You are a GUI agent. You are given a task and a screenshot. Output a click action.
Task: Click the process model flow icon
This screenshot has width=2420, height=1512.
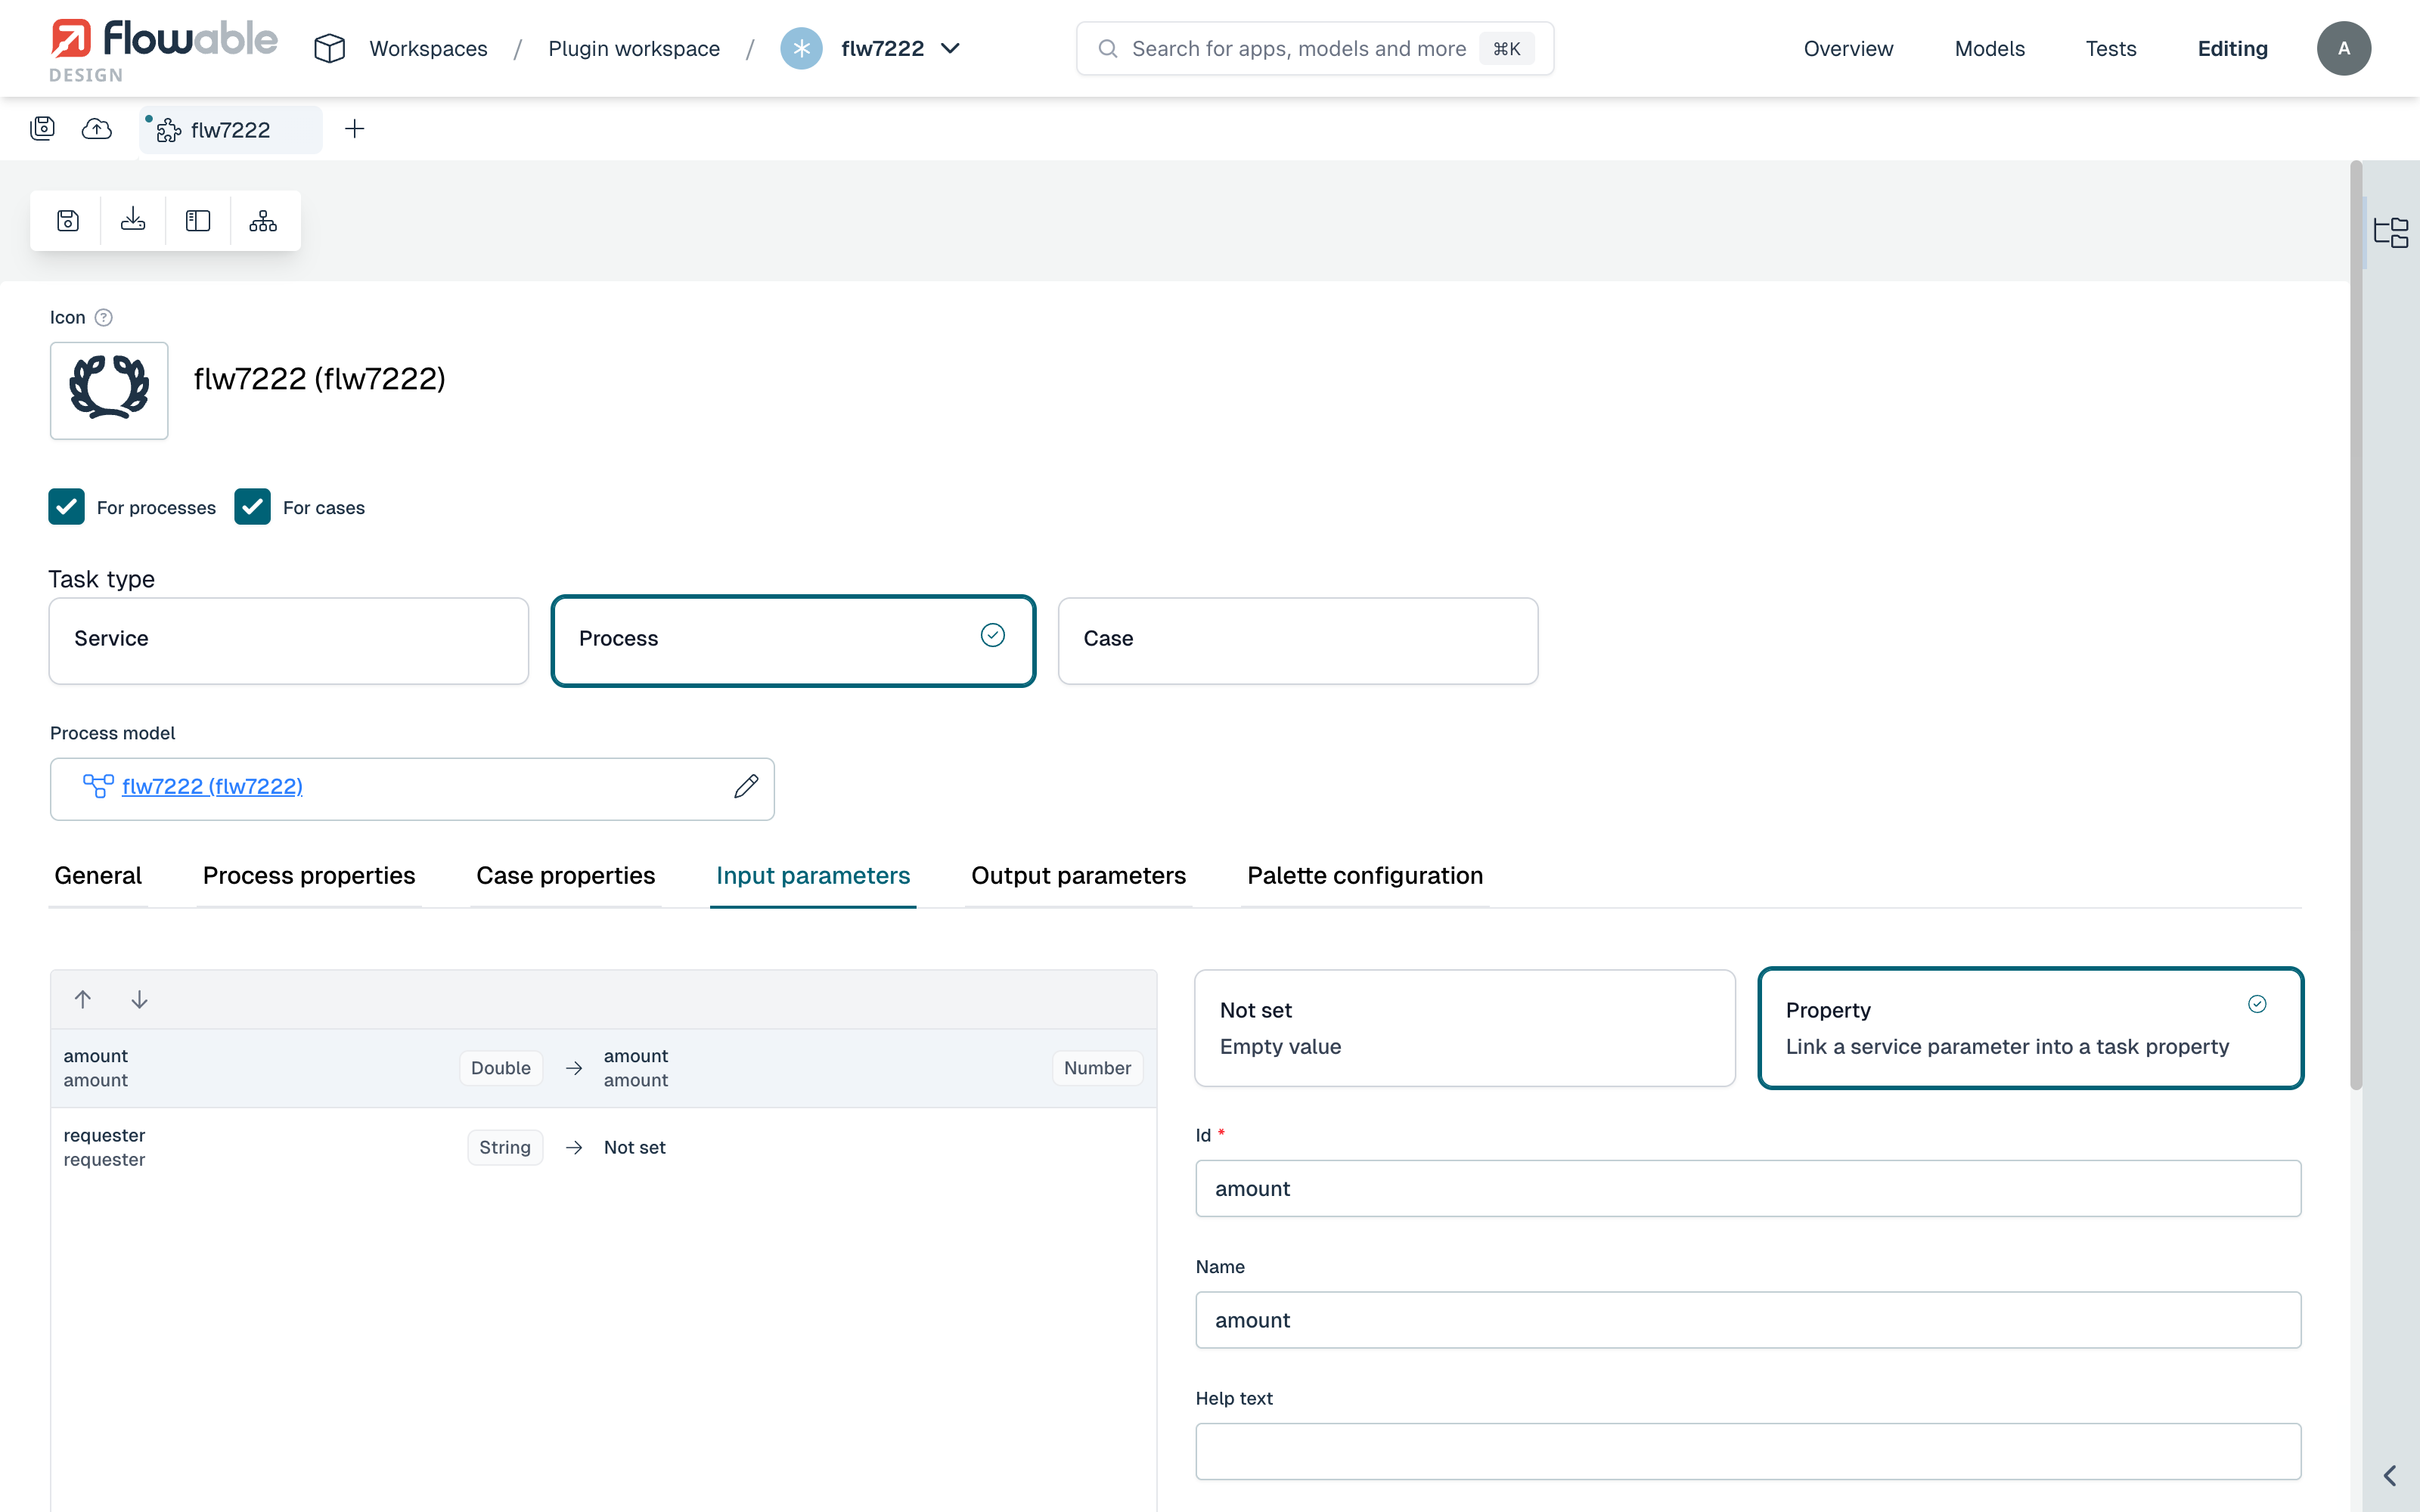(x=98, y=787)
